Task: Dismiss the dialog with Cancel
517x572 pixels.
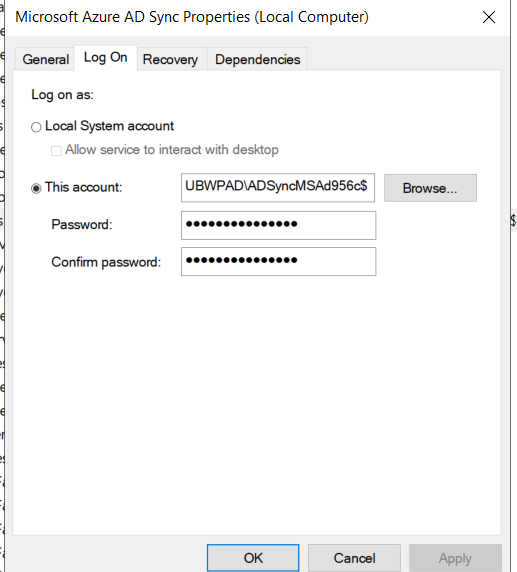Action: coord(354,558)
